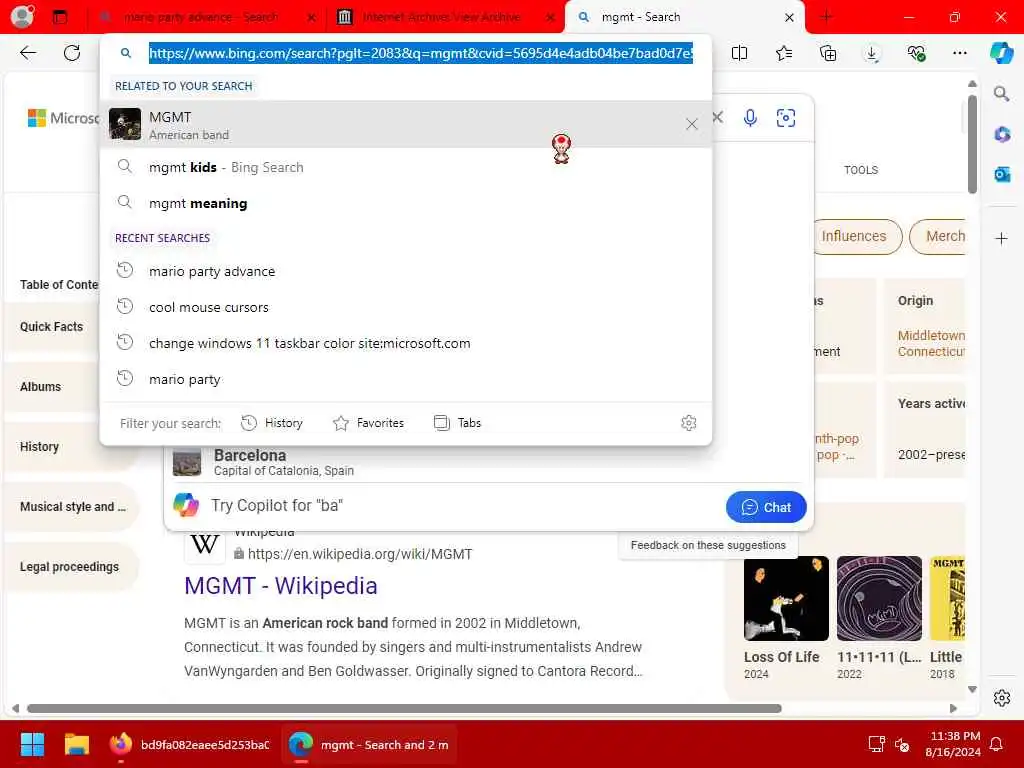Choose mgmt meaning suggestion
The height and width of the screenshot is (768, 1024).
pyautogui.click(x=406, y=203)
